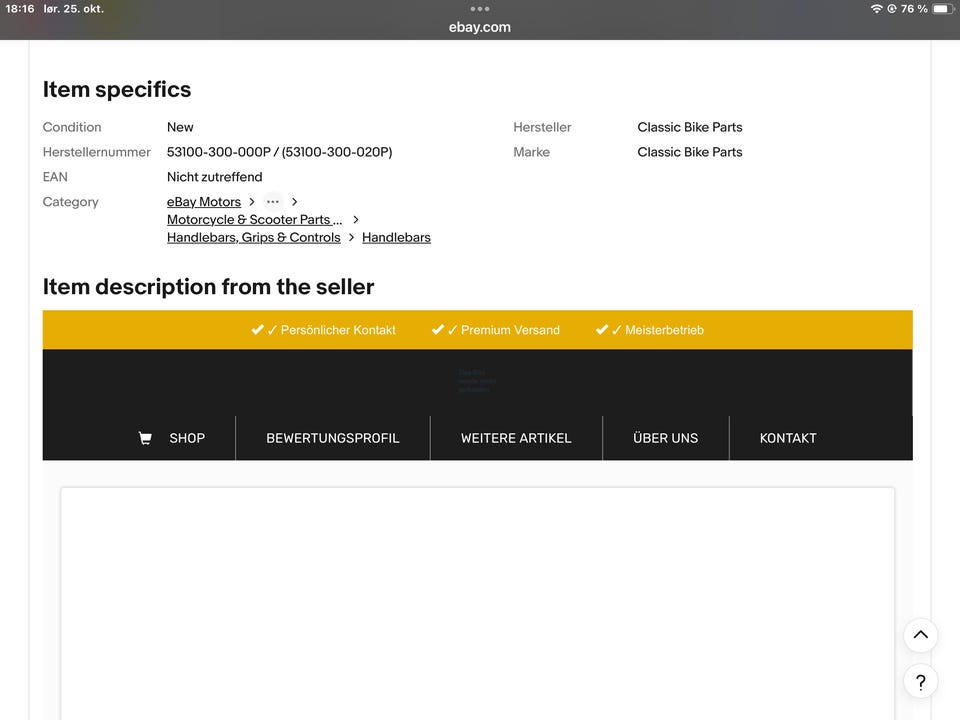The height and width of the screenshot is (720, 960).
Task: Expand the collapsed category ellipsis button
Action: (272, 201)
